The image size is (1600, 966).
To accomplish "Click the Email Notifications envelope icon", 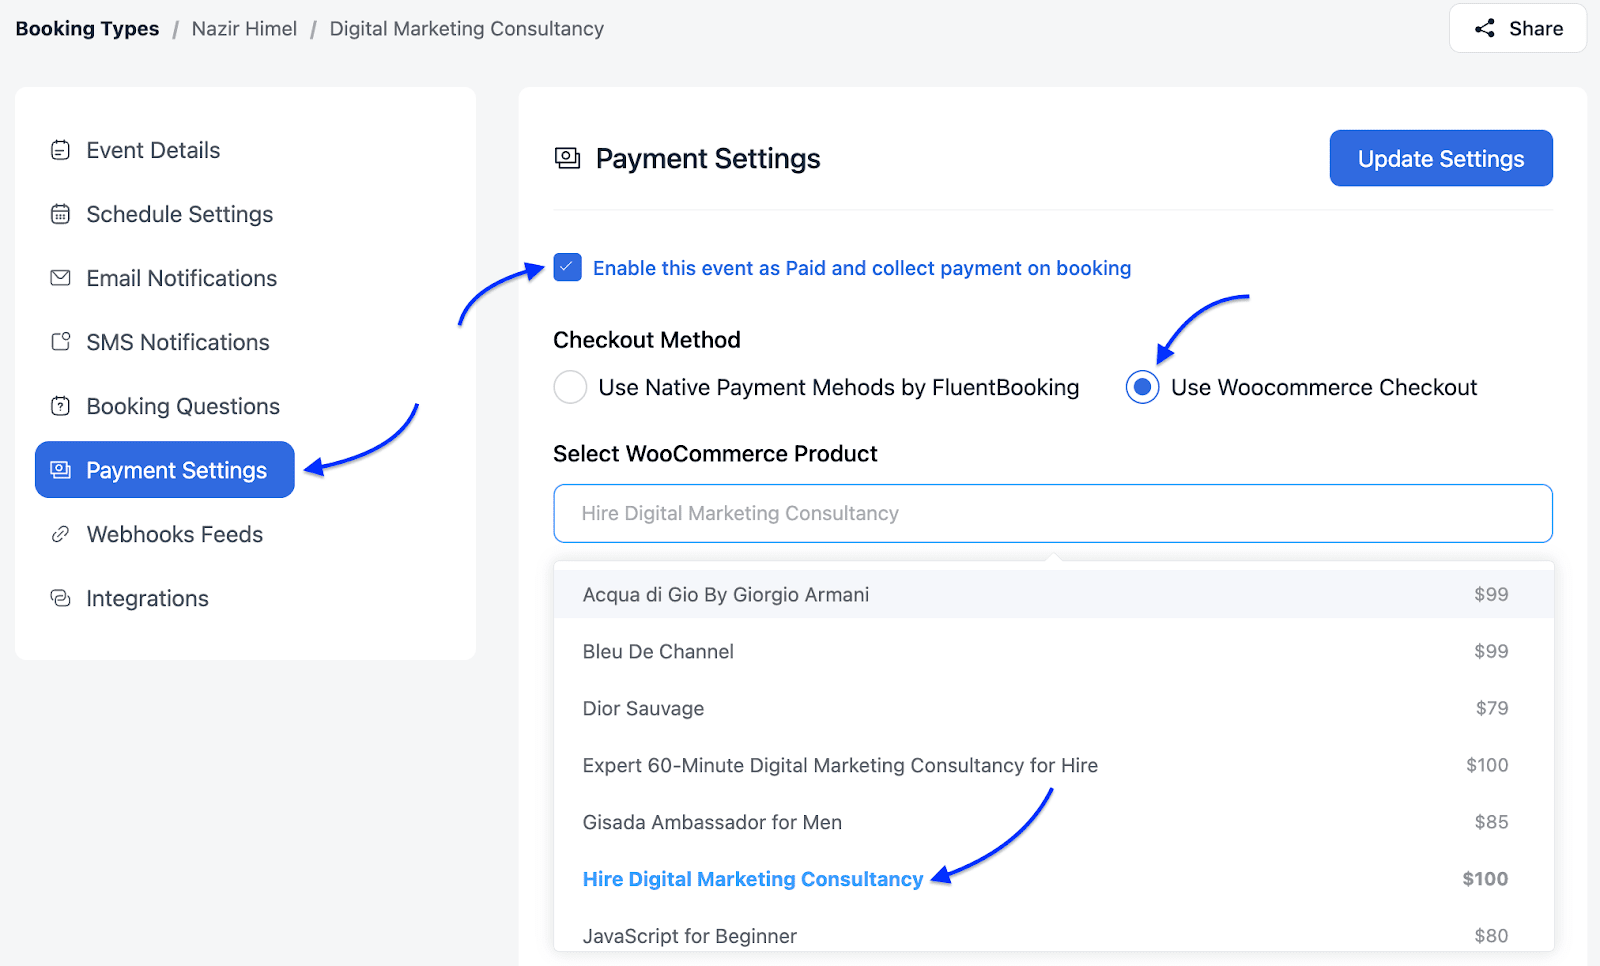I will [x=60, y=278].
